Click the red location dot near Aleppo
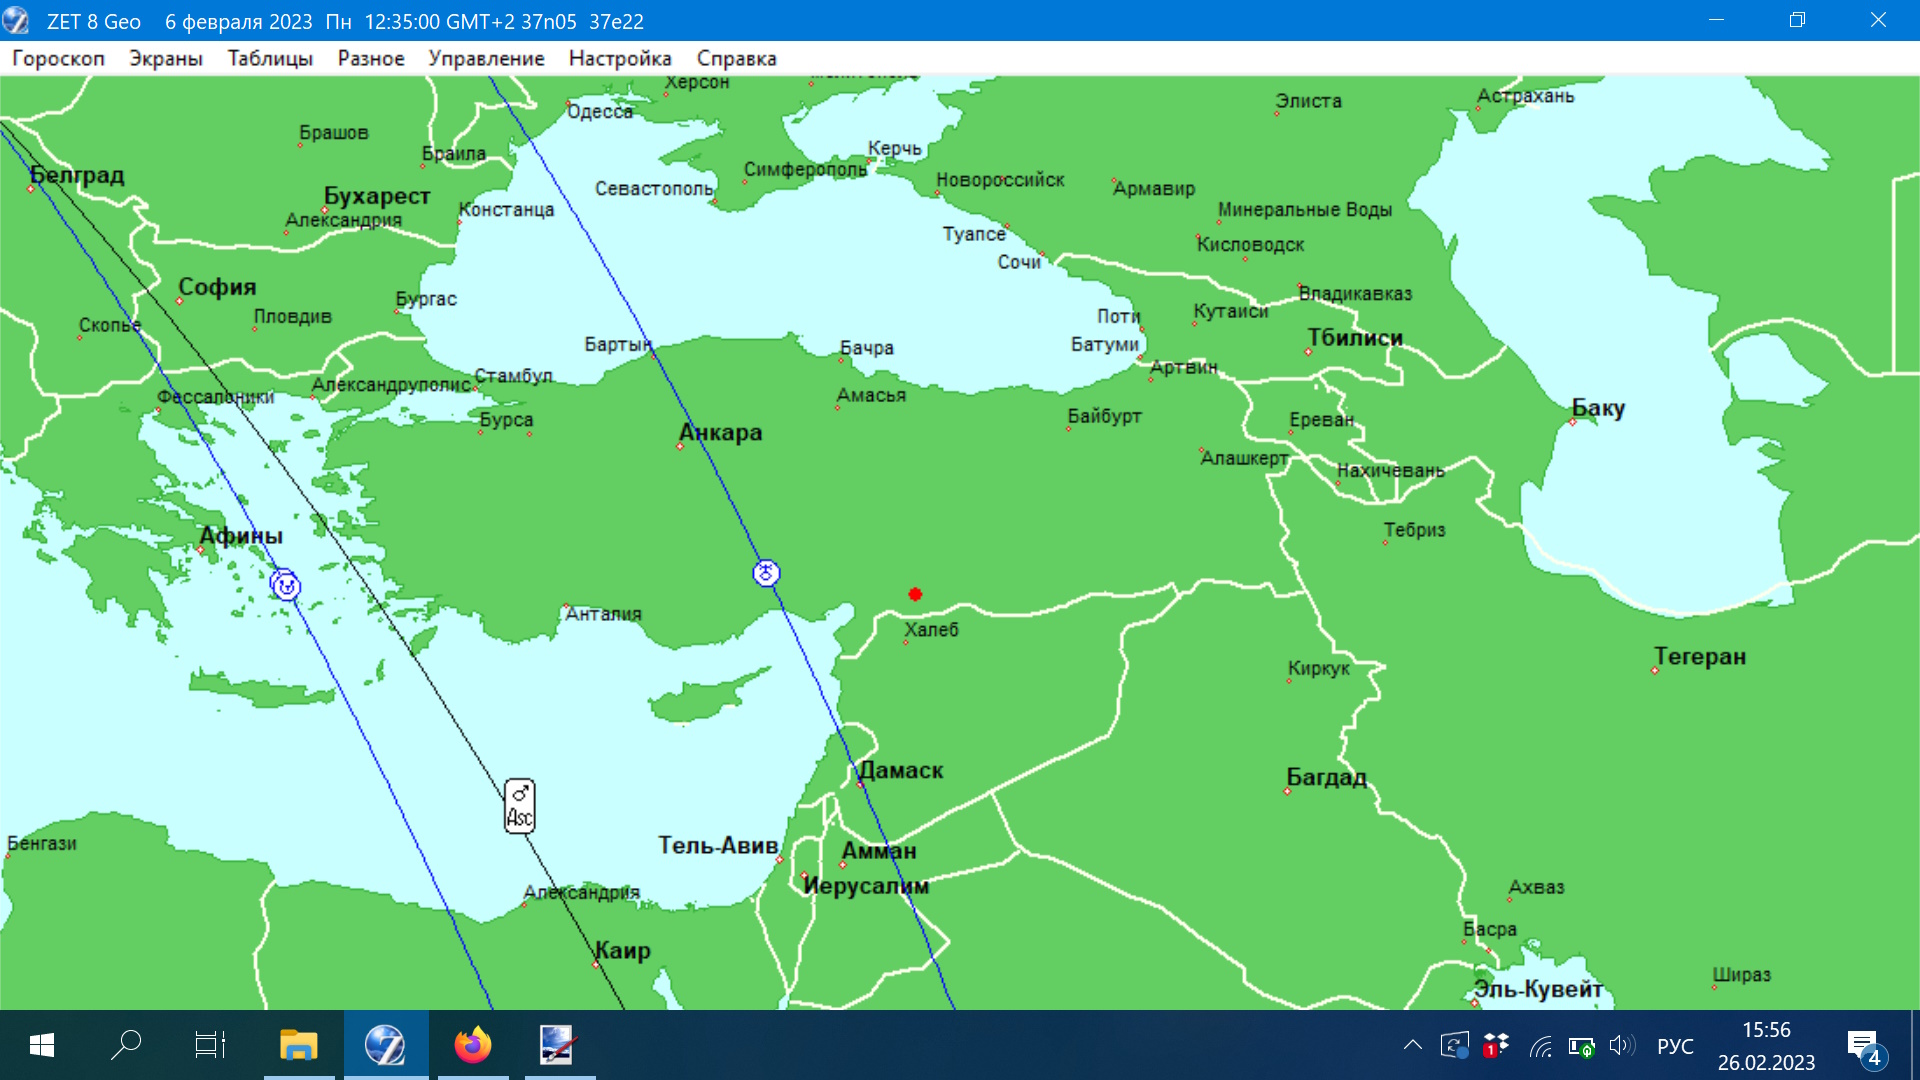The image size is (1920, 1080). pos(914,594)
